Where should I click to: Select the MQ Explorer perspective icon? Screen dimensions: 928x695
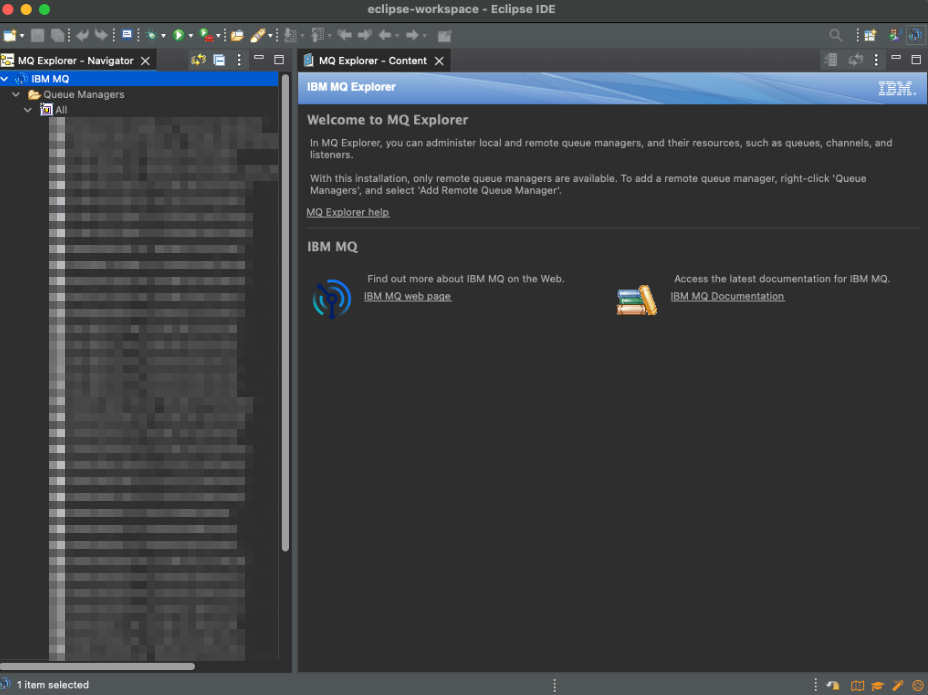915,36
